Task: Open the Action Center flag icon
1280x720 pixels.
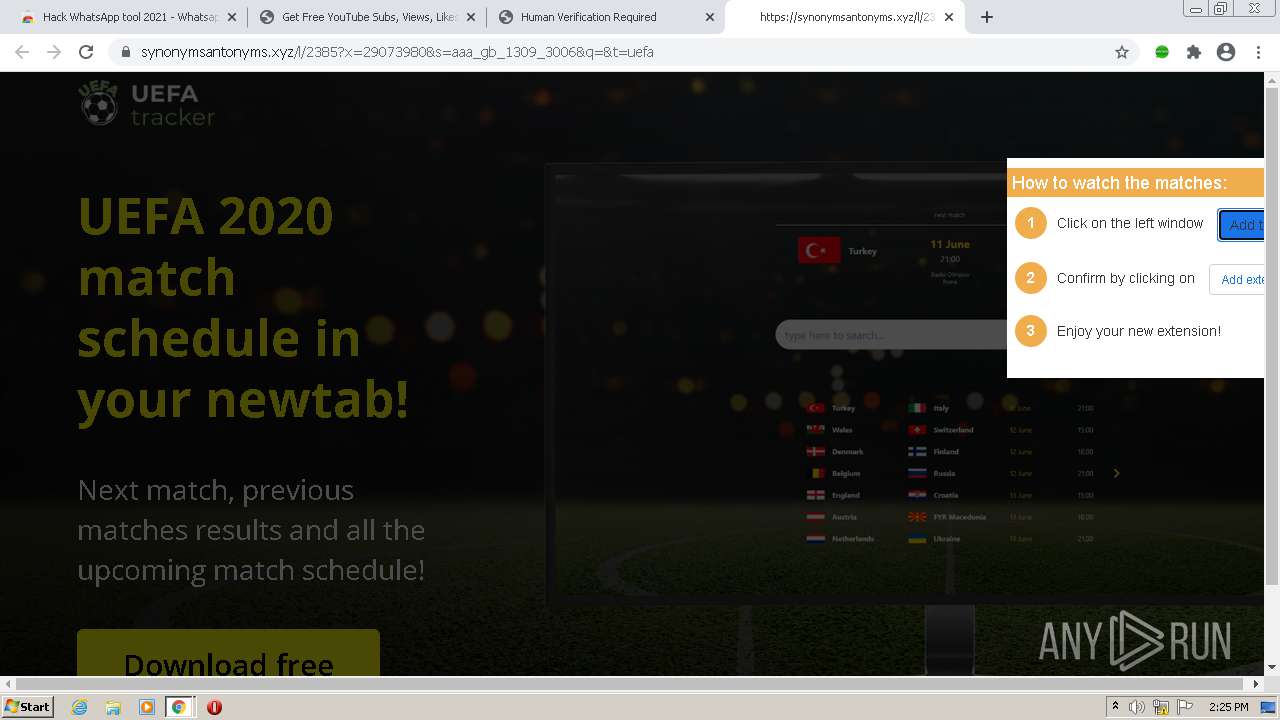Action: (1185, 707)
